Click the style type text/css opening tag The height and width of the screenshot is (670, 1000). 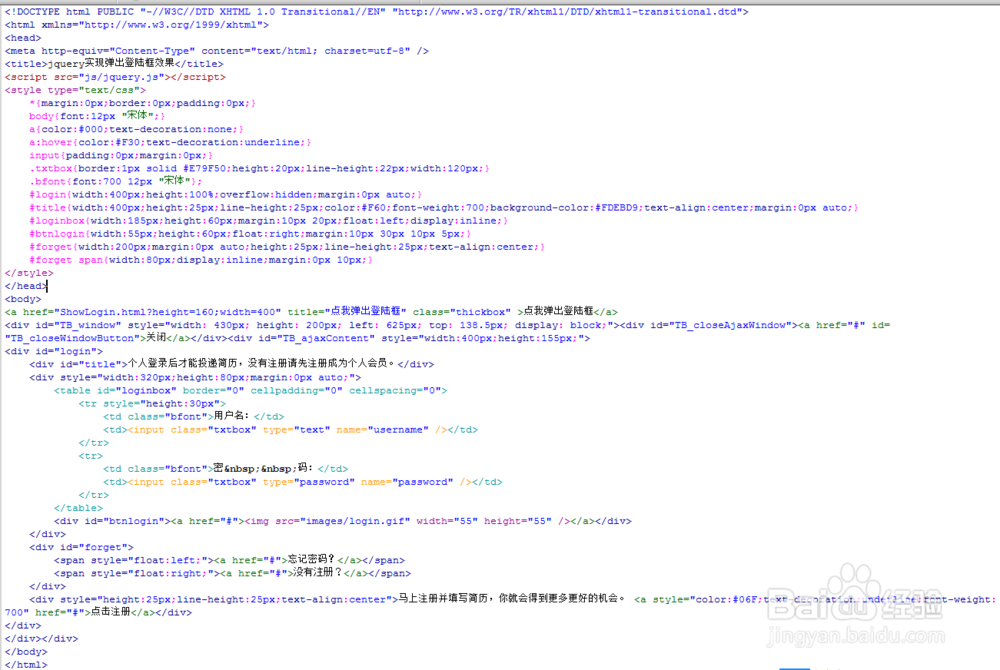(x=75, y=91)
